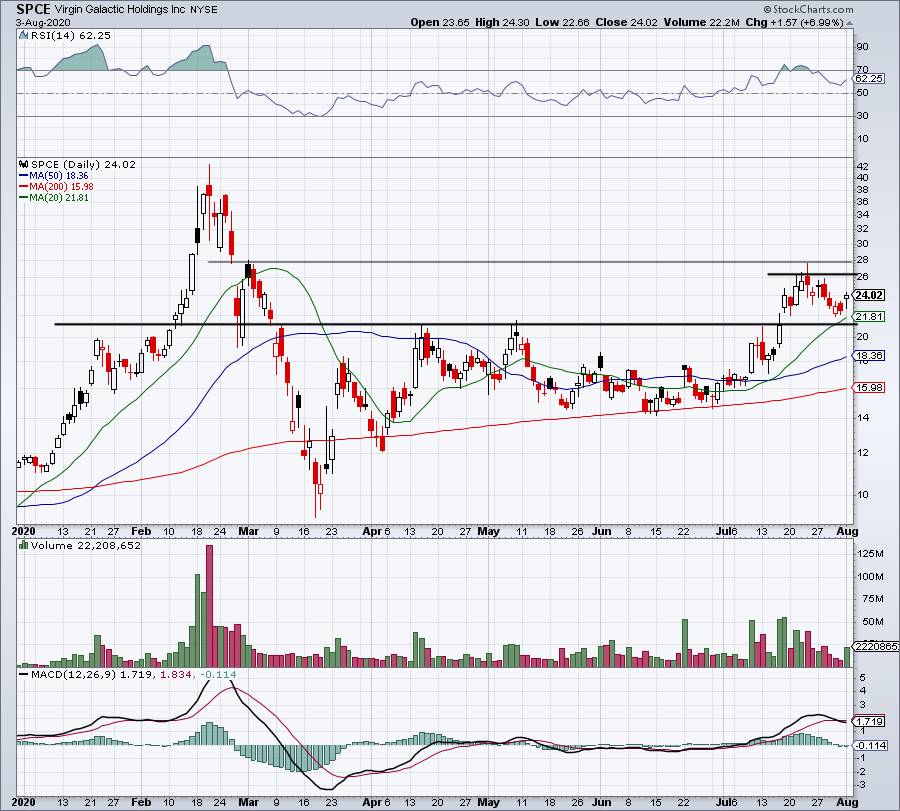Click the small triangle after the Chg value

[849, 24]
